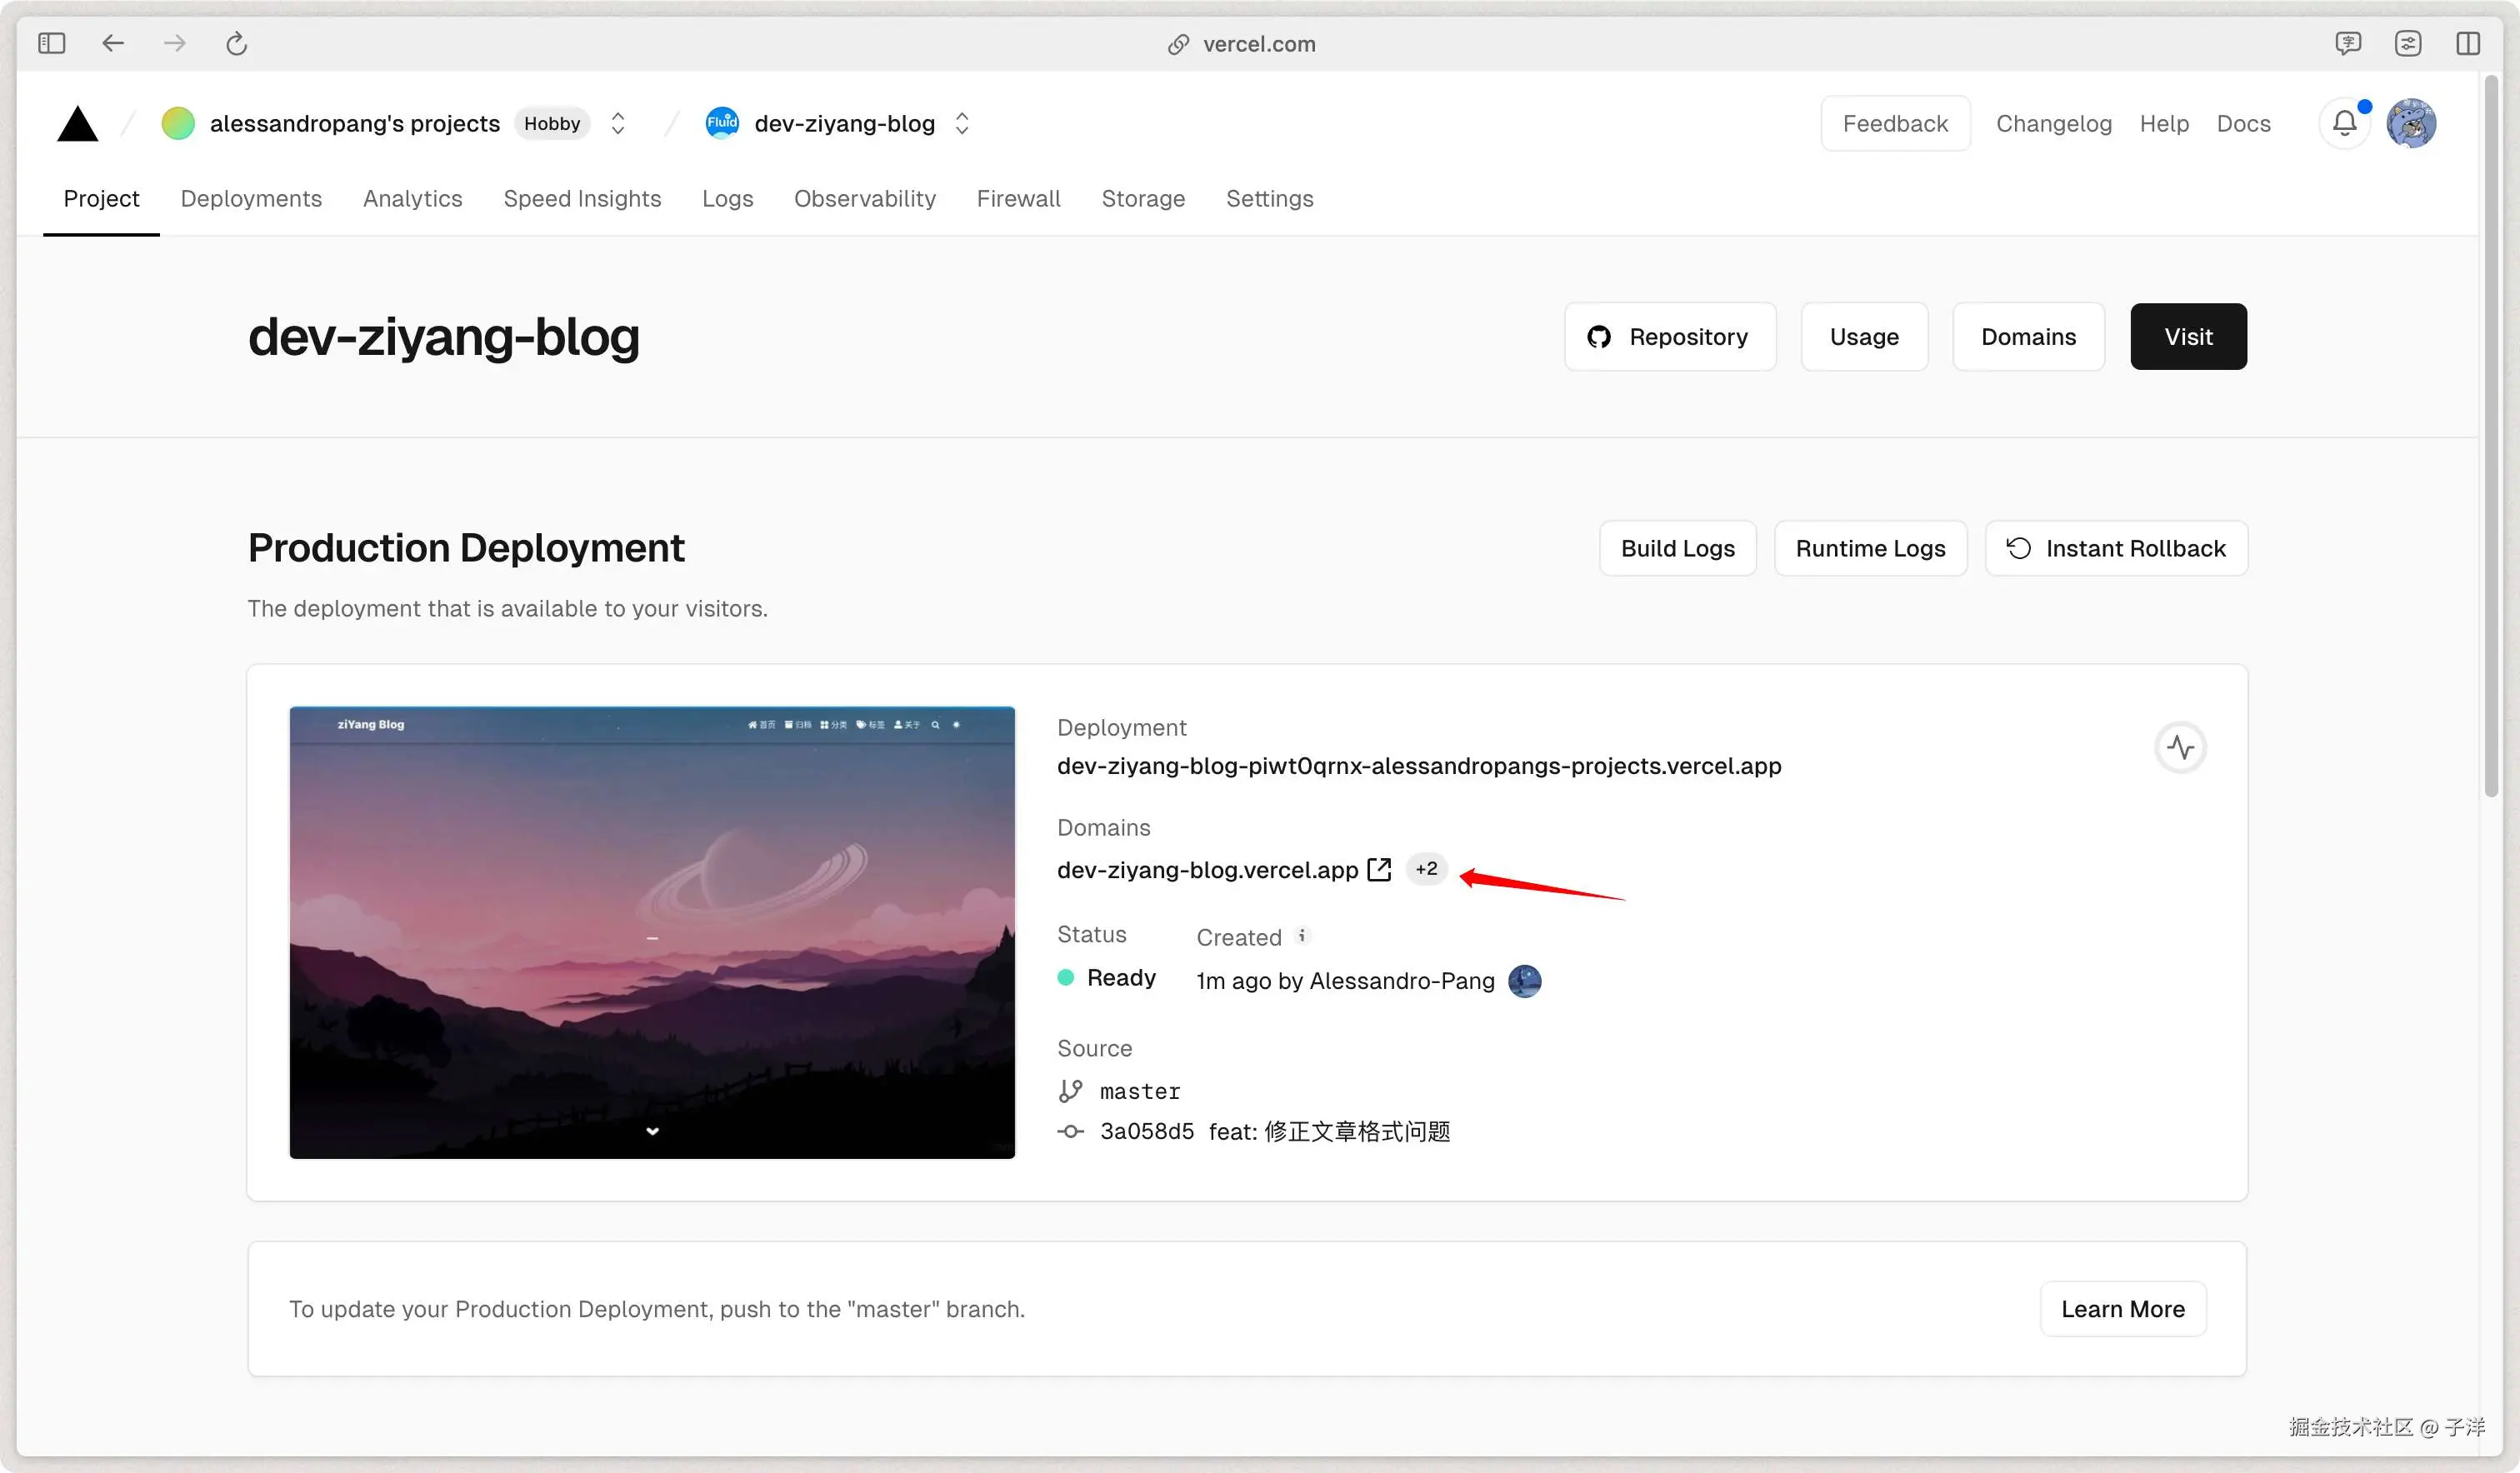Screen dimensions: 2520x1473
Task: Open the GitHub Repository button
Action: [1669, 337]
